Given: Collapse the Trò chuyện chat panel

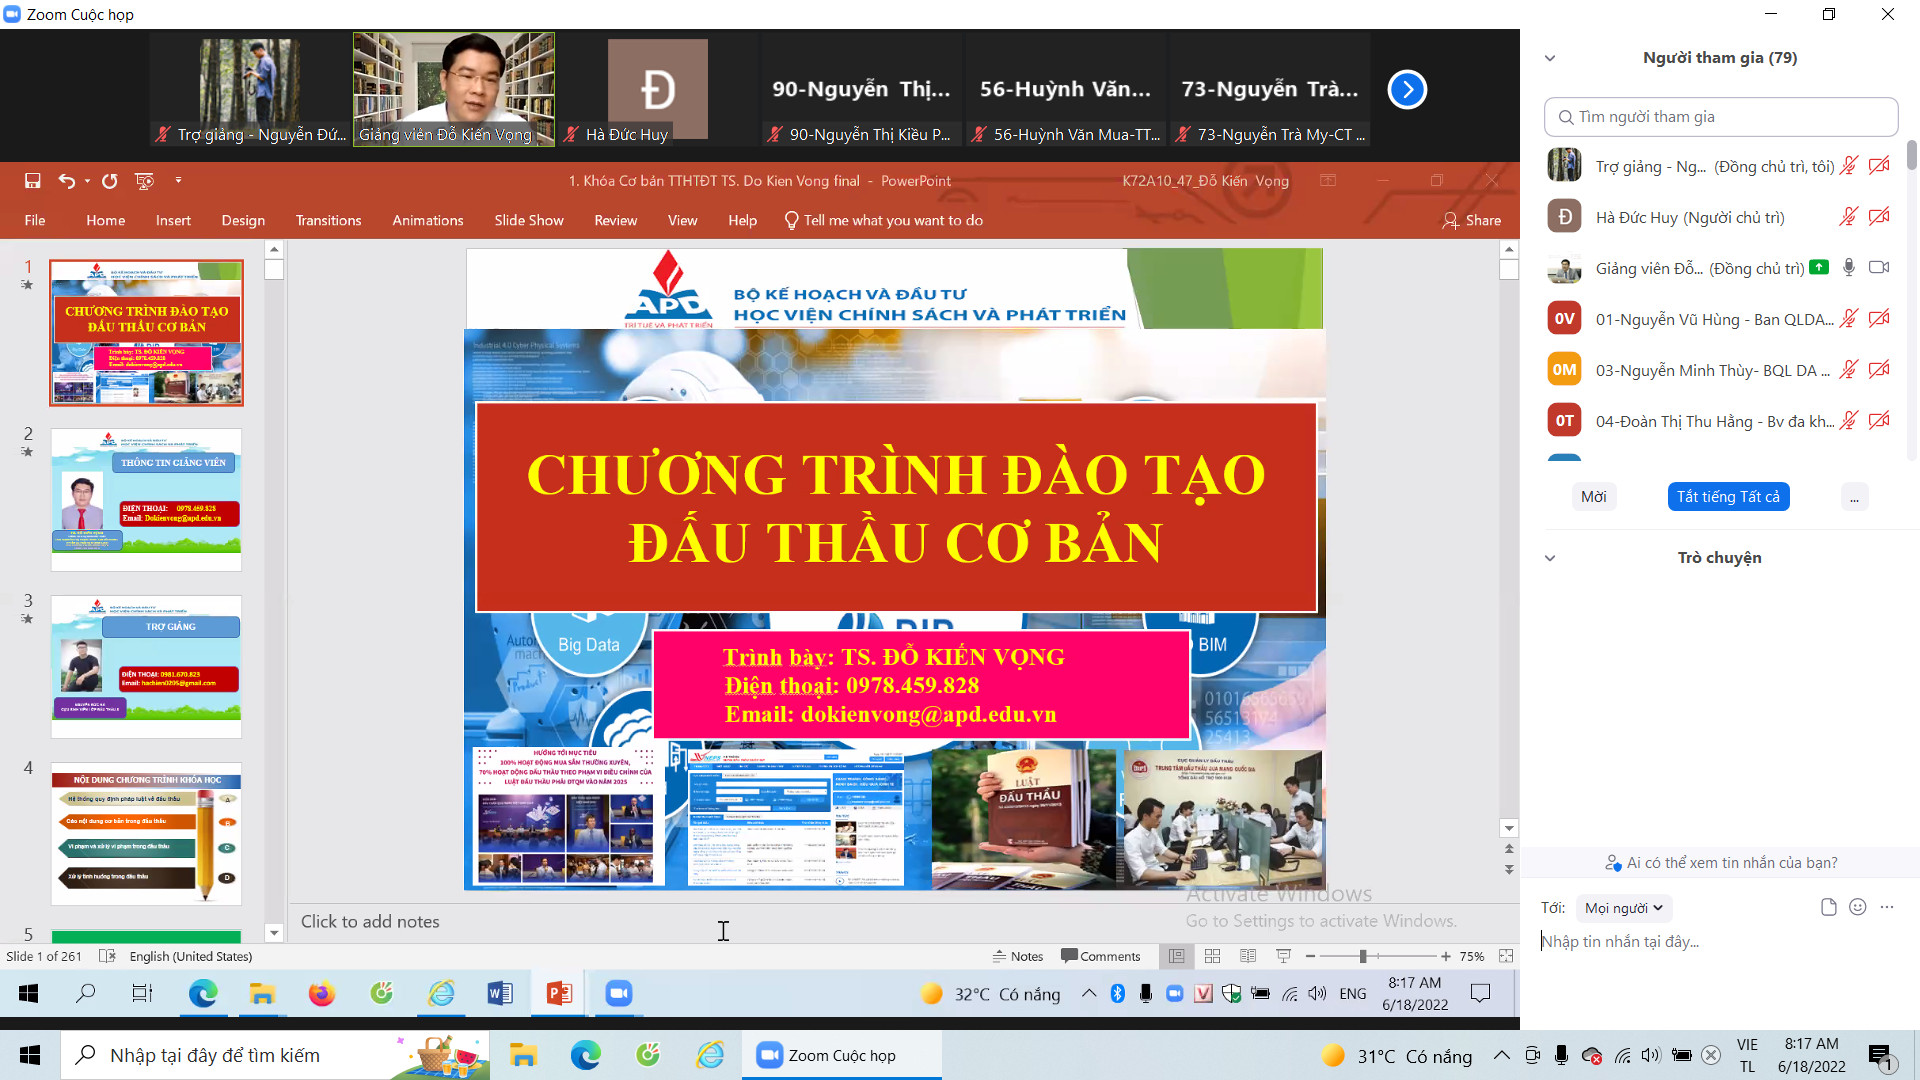Looking at the screenshot, I should [1550, 558].
